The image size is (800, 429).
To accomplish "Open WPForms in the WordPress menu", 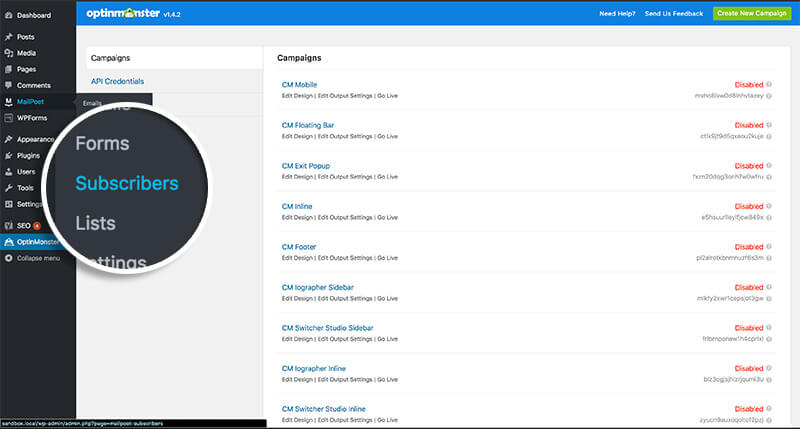I will coord(32,118).
